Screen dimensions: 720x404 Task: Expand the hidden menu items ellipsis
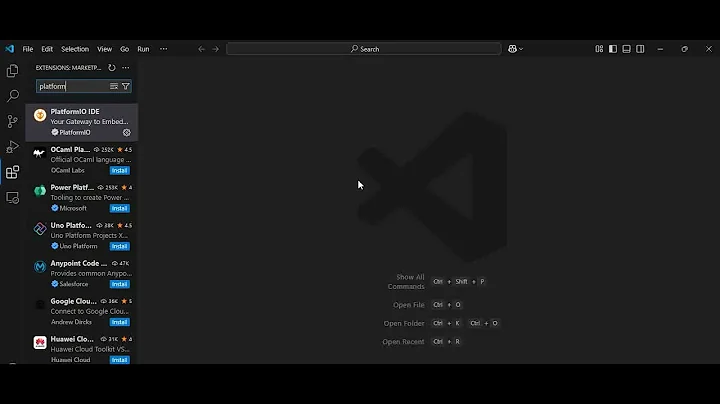click(163, 49)
